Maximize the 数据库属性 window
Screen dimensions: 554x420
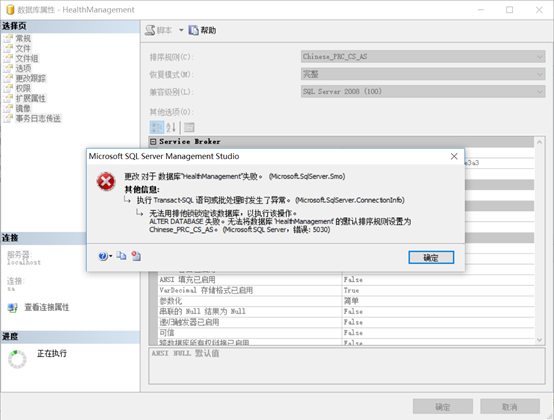click(509, 10)
